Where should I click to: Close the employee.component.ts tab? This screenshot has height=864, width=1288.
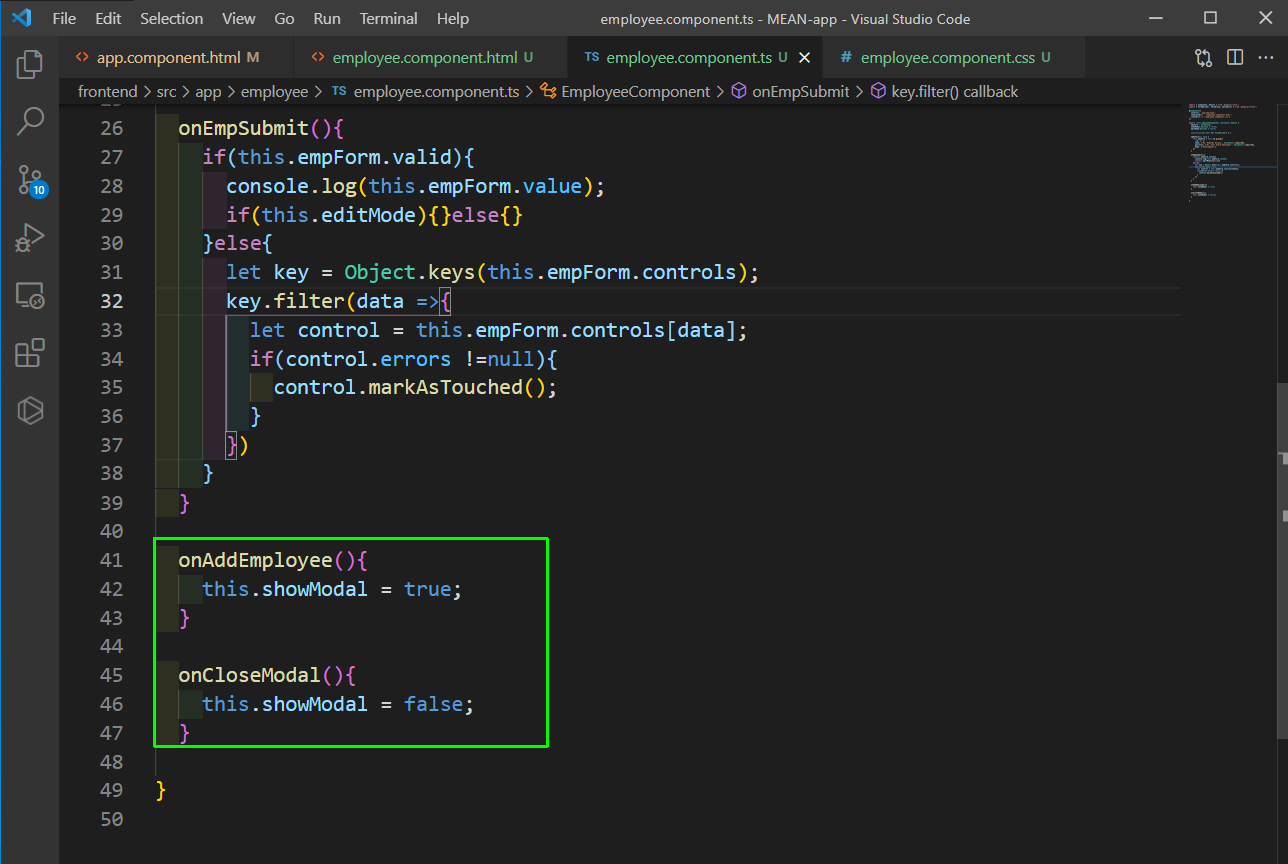coord(805,58)
